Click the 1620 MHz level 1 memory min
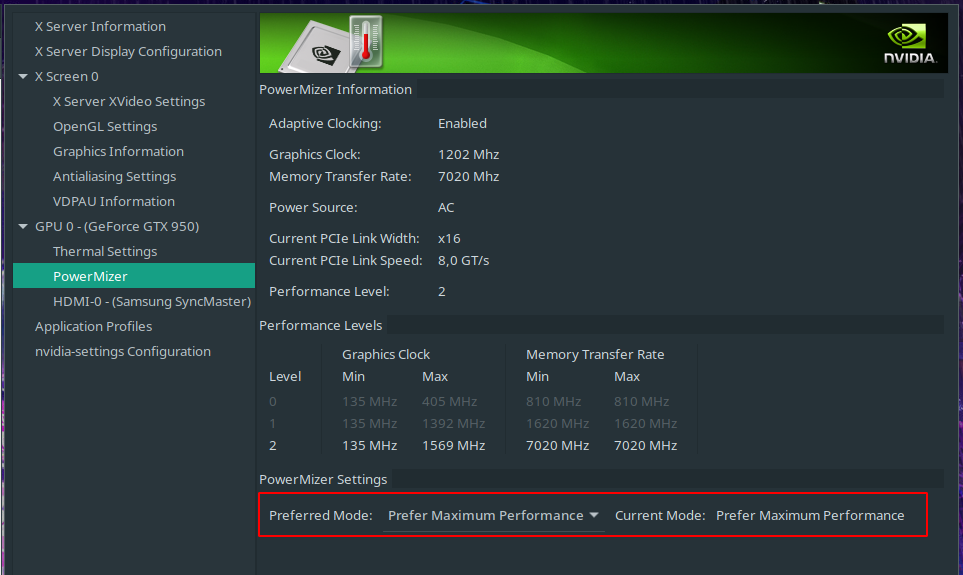The width and height of the screenshot is (963, 575). [557, 423]
